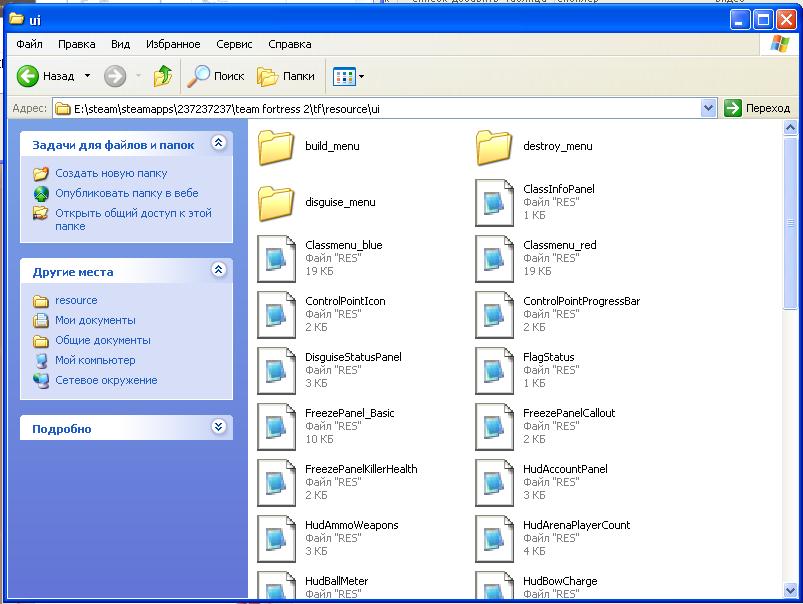Select the FreezePanel_Basic file icon

click(277, 427)
